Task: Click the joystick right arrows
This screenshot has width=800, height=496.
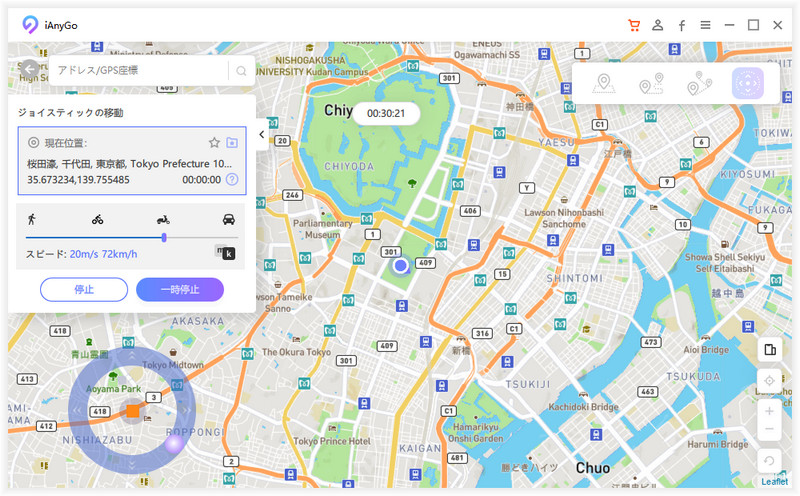Action: (x=186, y=410)
